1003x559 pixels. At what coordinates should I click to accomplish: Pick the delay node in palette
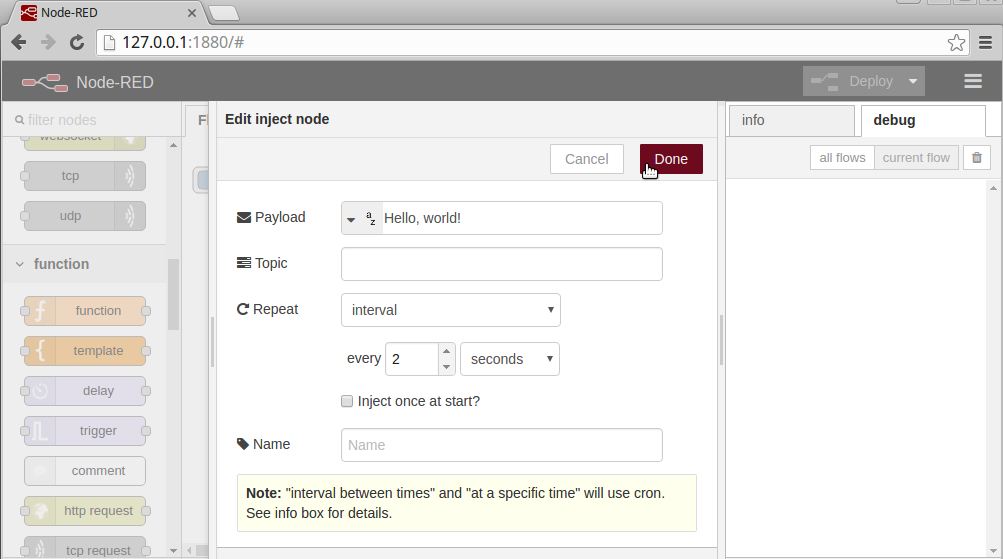(85, 391)
